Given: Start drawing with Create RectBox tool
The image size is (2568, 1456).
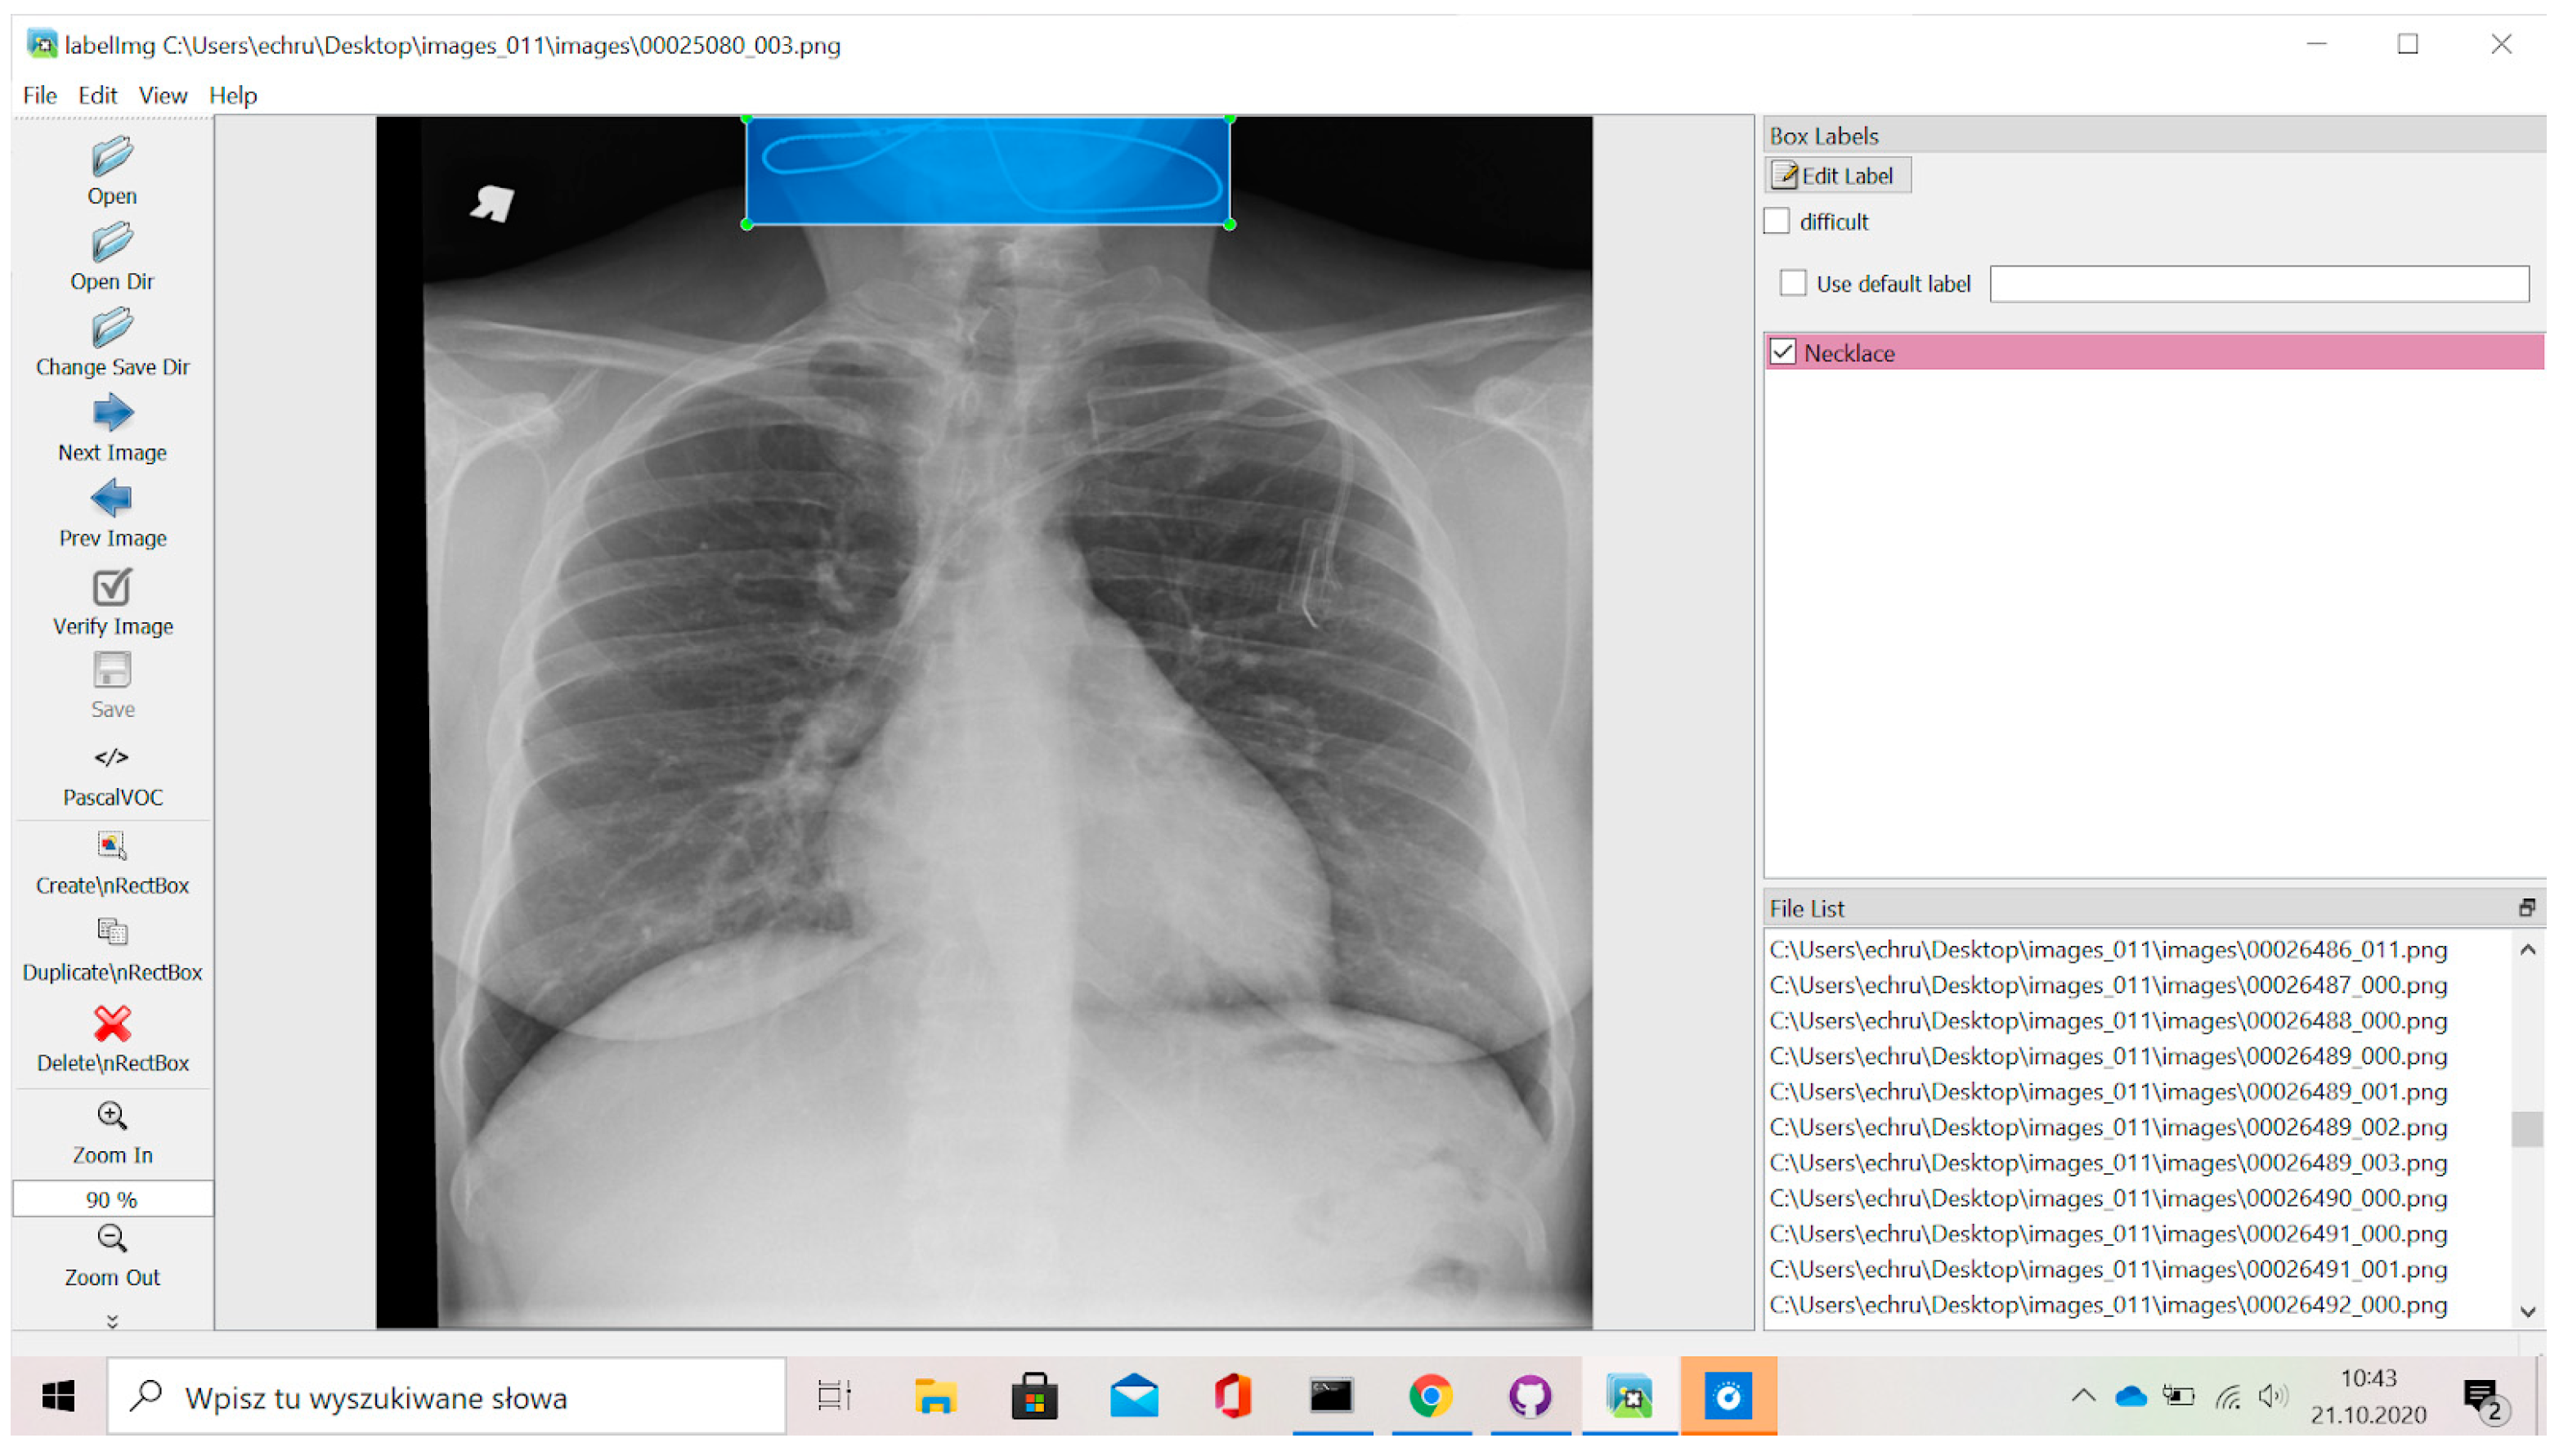Looking at the screenshot, I should pos(112,865).
